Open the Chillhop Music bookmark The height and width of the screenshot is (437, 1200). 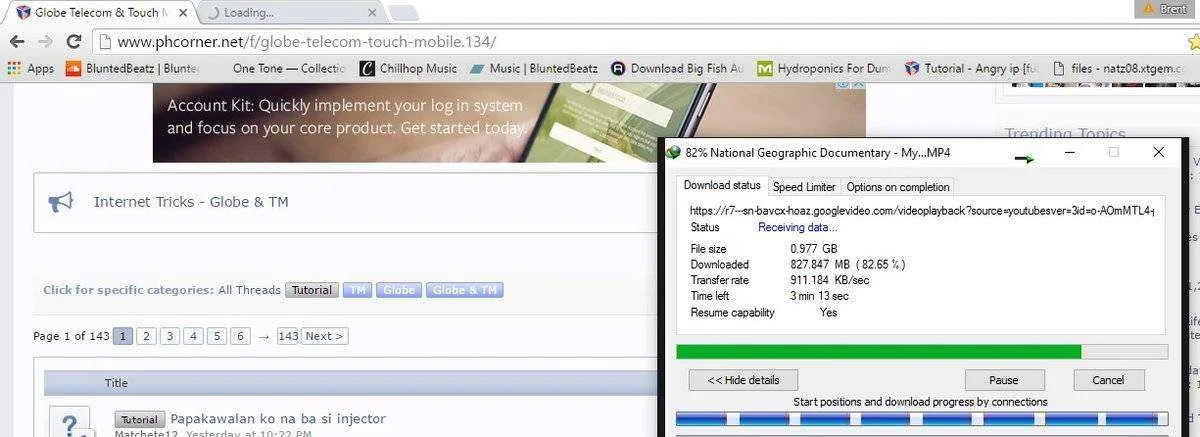tap(408, 69)
